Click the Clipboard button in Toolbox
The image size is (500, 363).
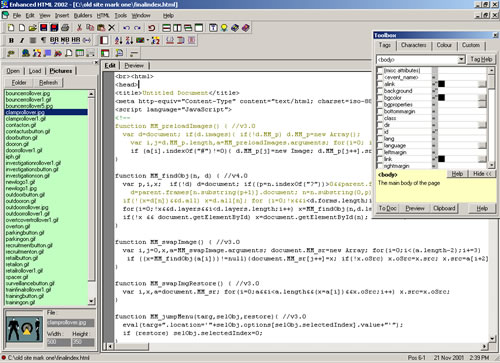(444, 208)
